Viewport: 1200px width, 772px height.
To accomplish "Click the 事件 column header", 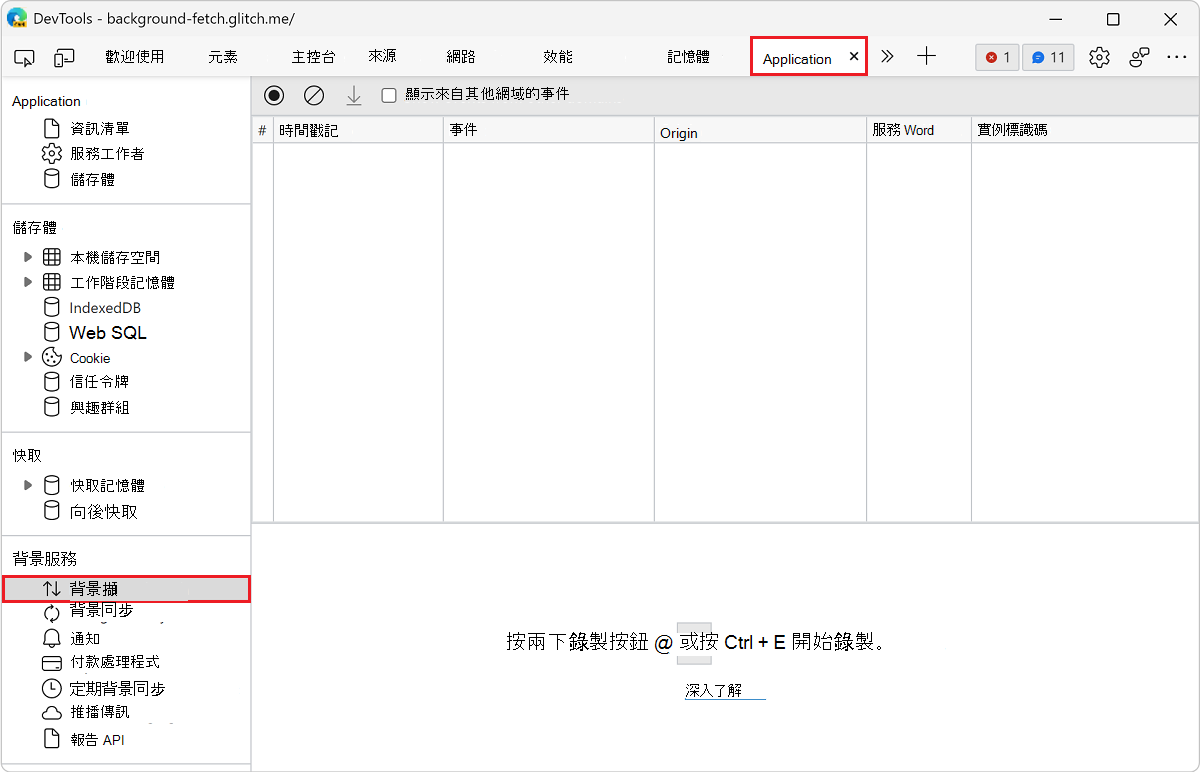I will coord(548,130).
